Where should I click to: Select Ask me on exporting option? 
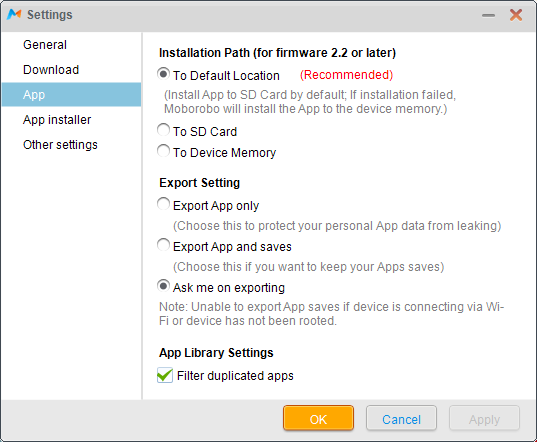coord(163,286)
